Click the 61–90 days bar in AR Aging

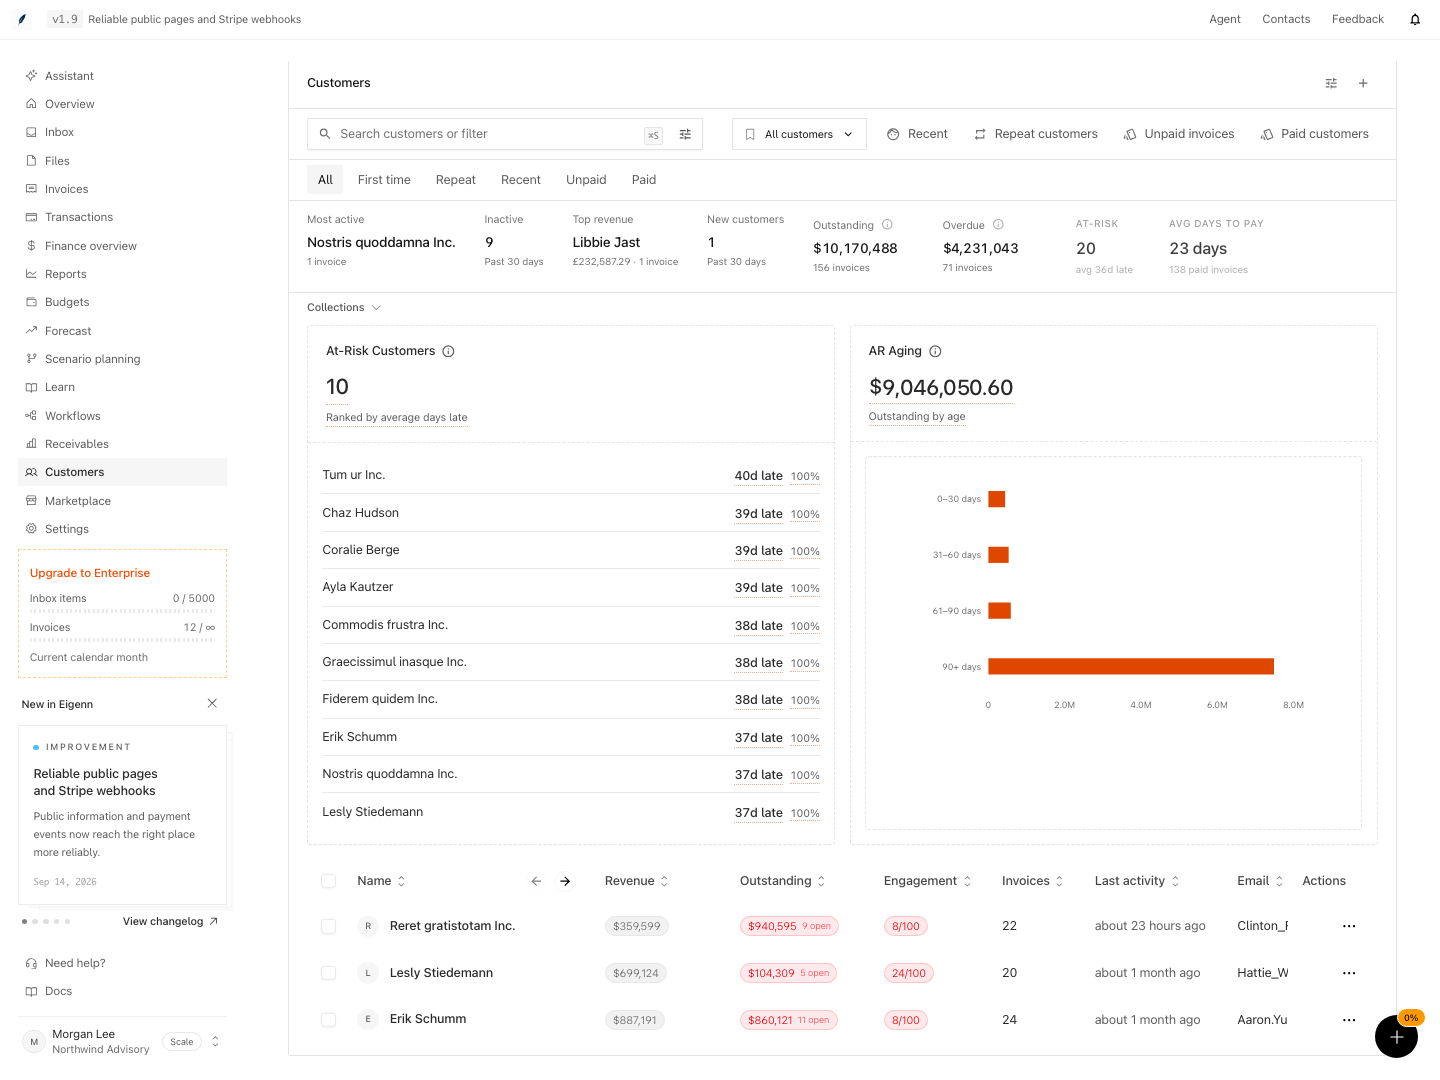999,610
